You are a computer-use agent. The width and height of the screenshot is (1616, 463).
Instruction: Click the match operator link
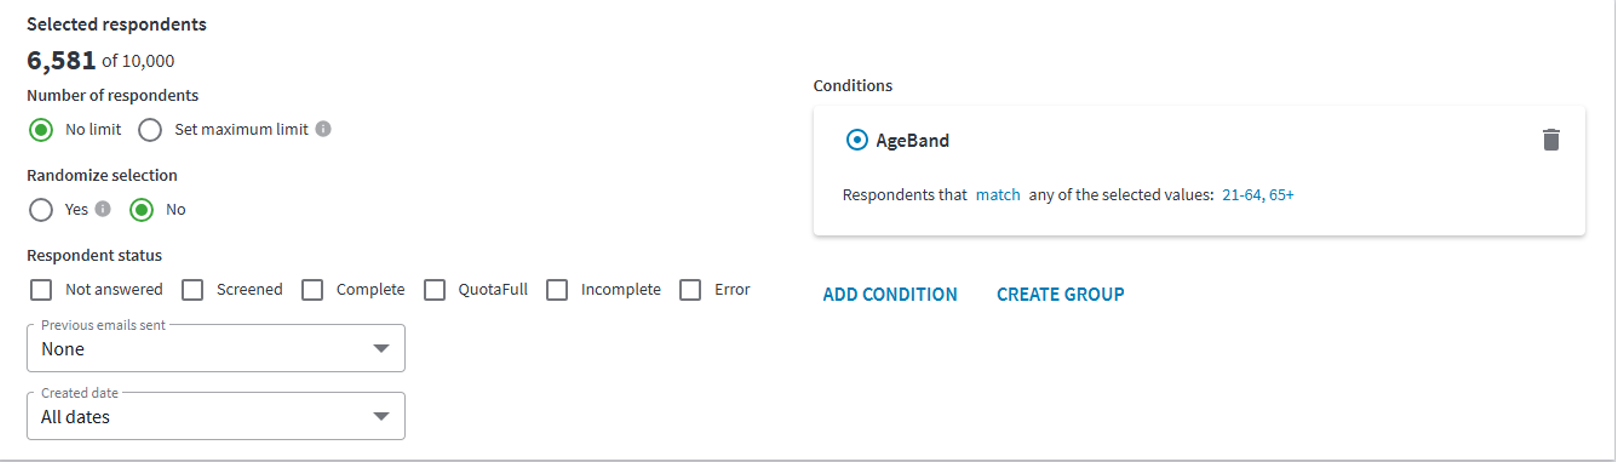pos(998,195)
